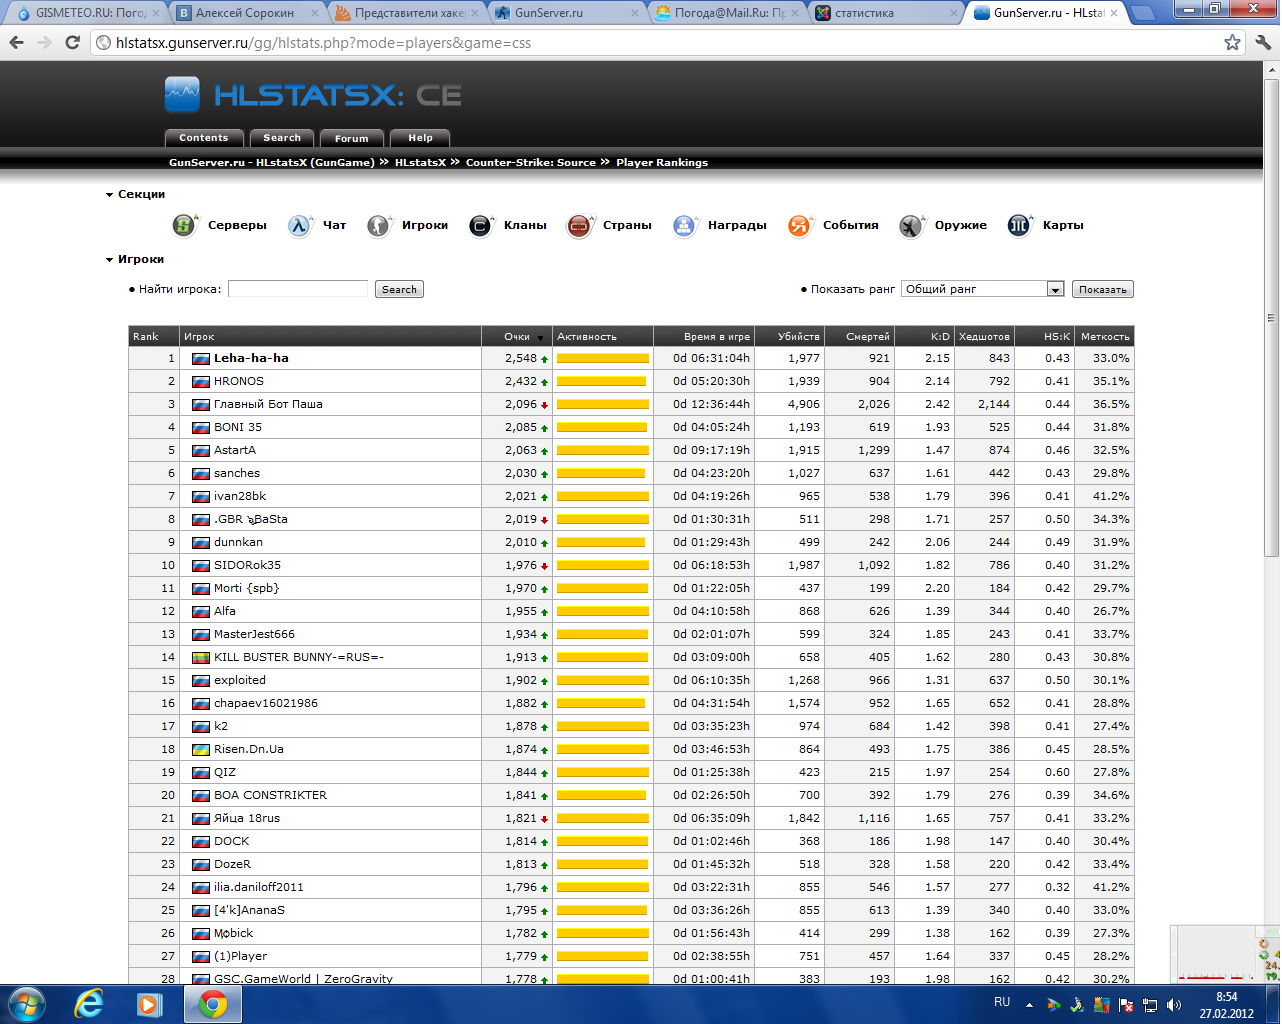Open the Forum menu tab

click(x=351, y=139)
